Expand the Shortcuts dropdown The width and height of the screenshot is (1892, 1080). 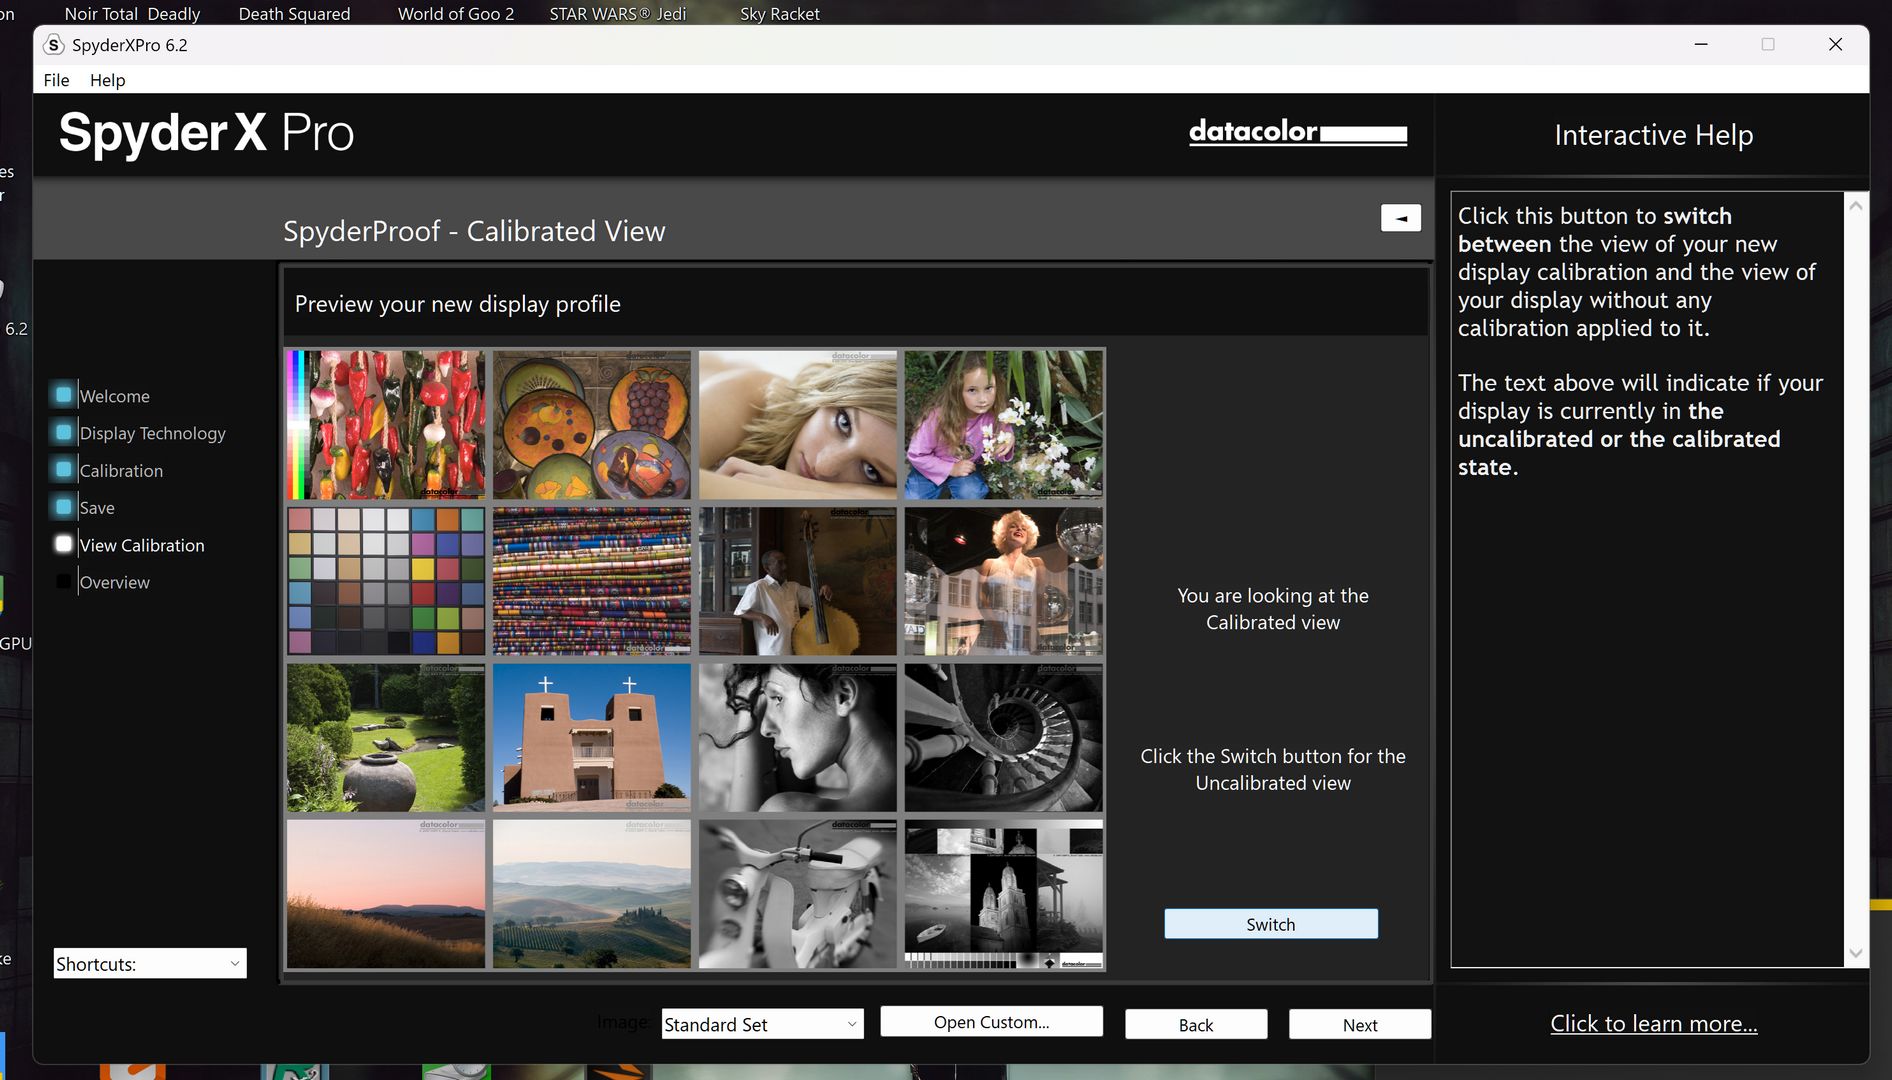150,963
